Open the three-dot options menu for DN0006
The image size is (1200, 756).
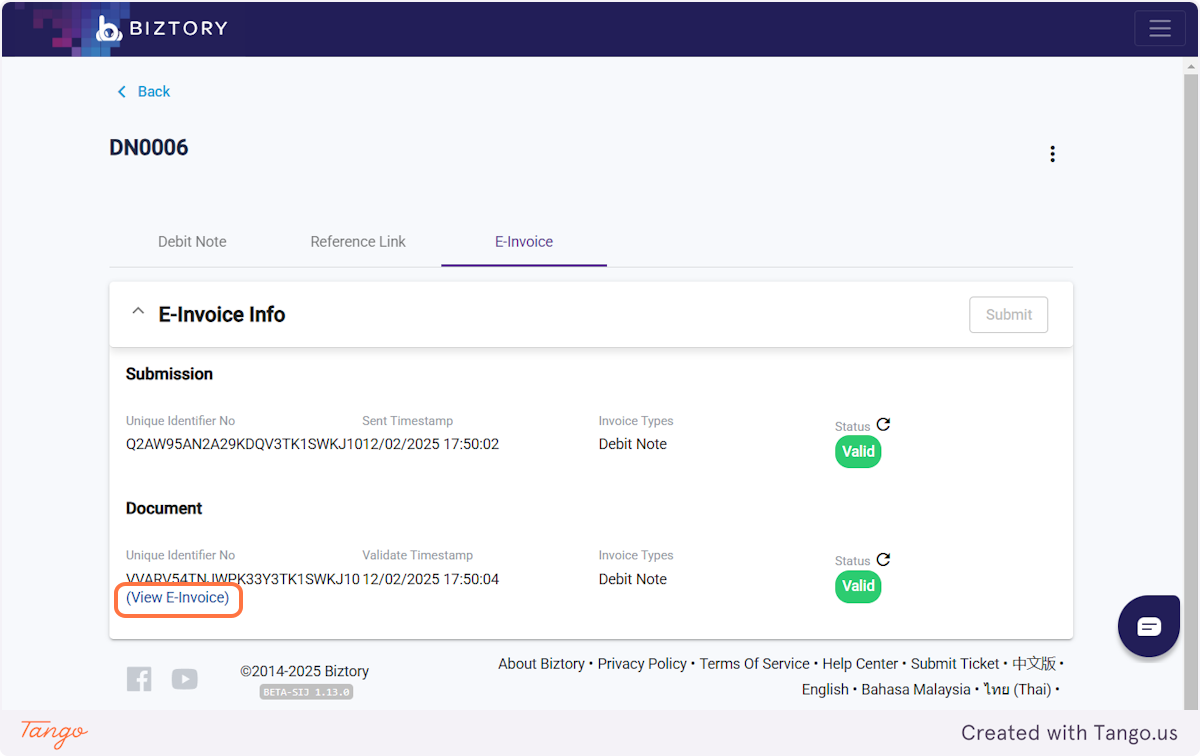(x=1052, y=154)
